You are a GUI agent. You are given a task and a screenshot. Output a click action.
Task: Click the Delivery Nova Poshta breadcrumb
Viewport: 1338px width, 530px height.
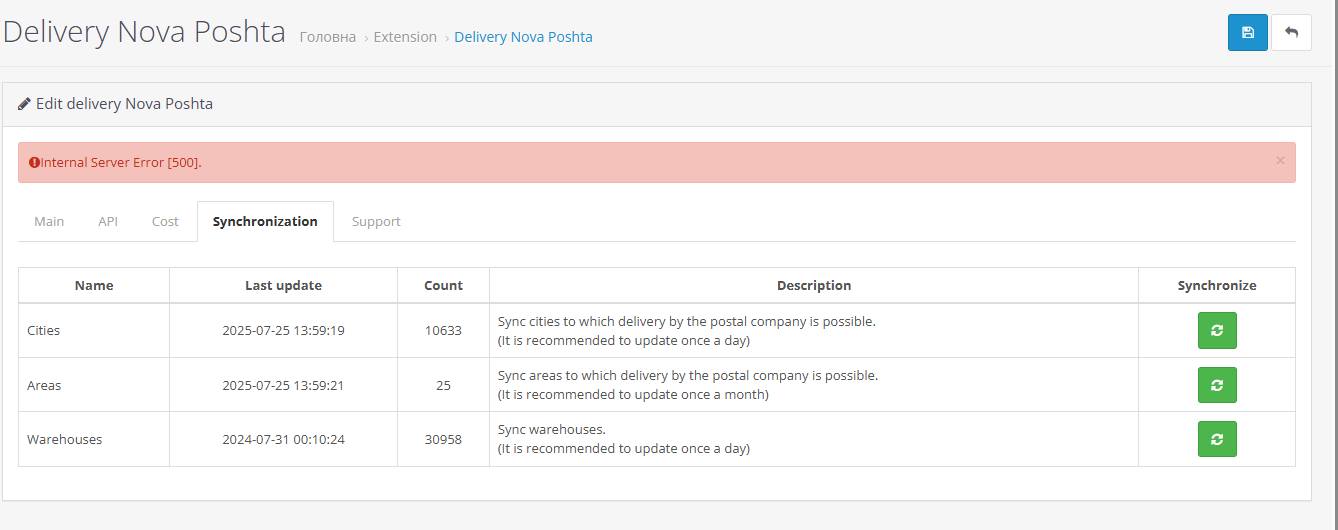523,37
